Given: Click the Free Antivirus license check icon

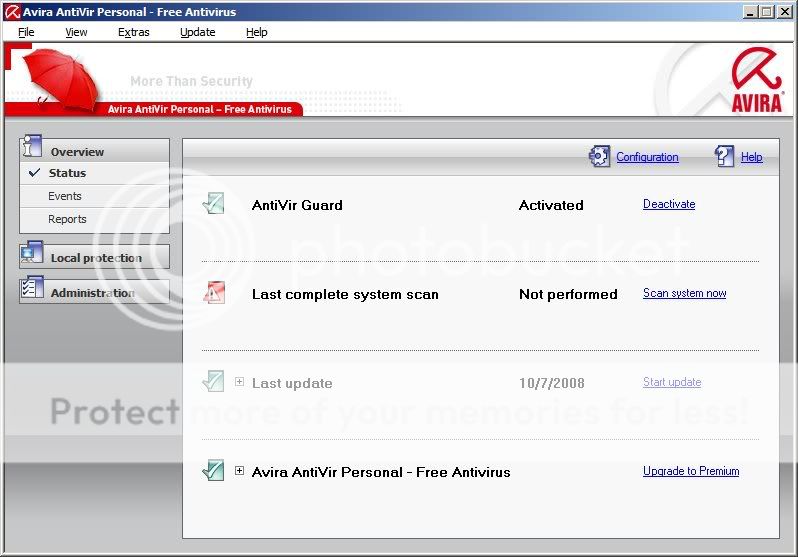Looking at the screenshot, I should coord(213,470).
